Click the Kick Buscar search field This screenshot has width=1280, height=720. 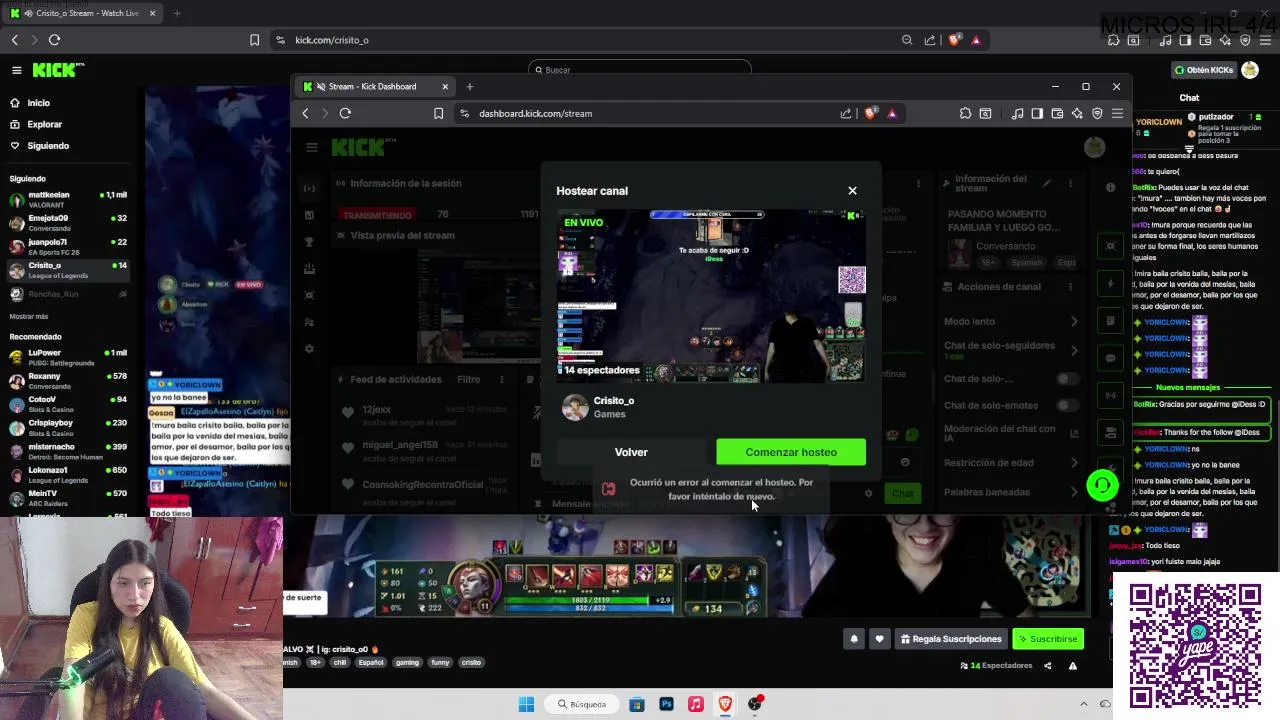(640, 70)
